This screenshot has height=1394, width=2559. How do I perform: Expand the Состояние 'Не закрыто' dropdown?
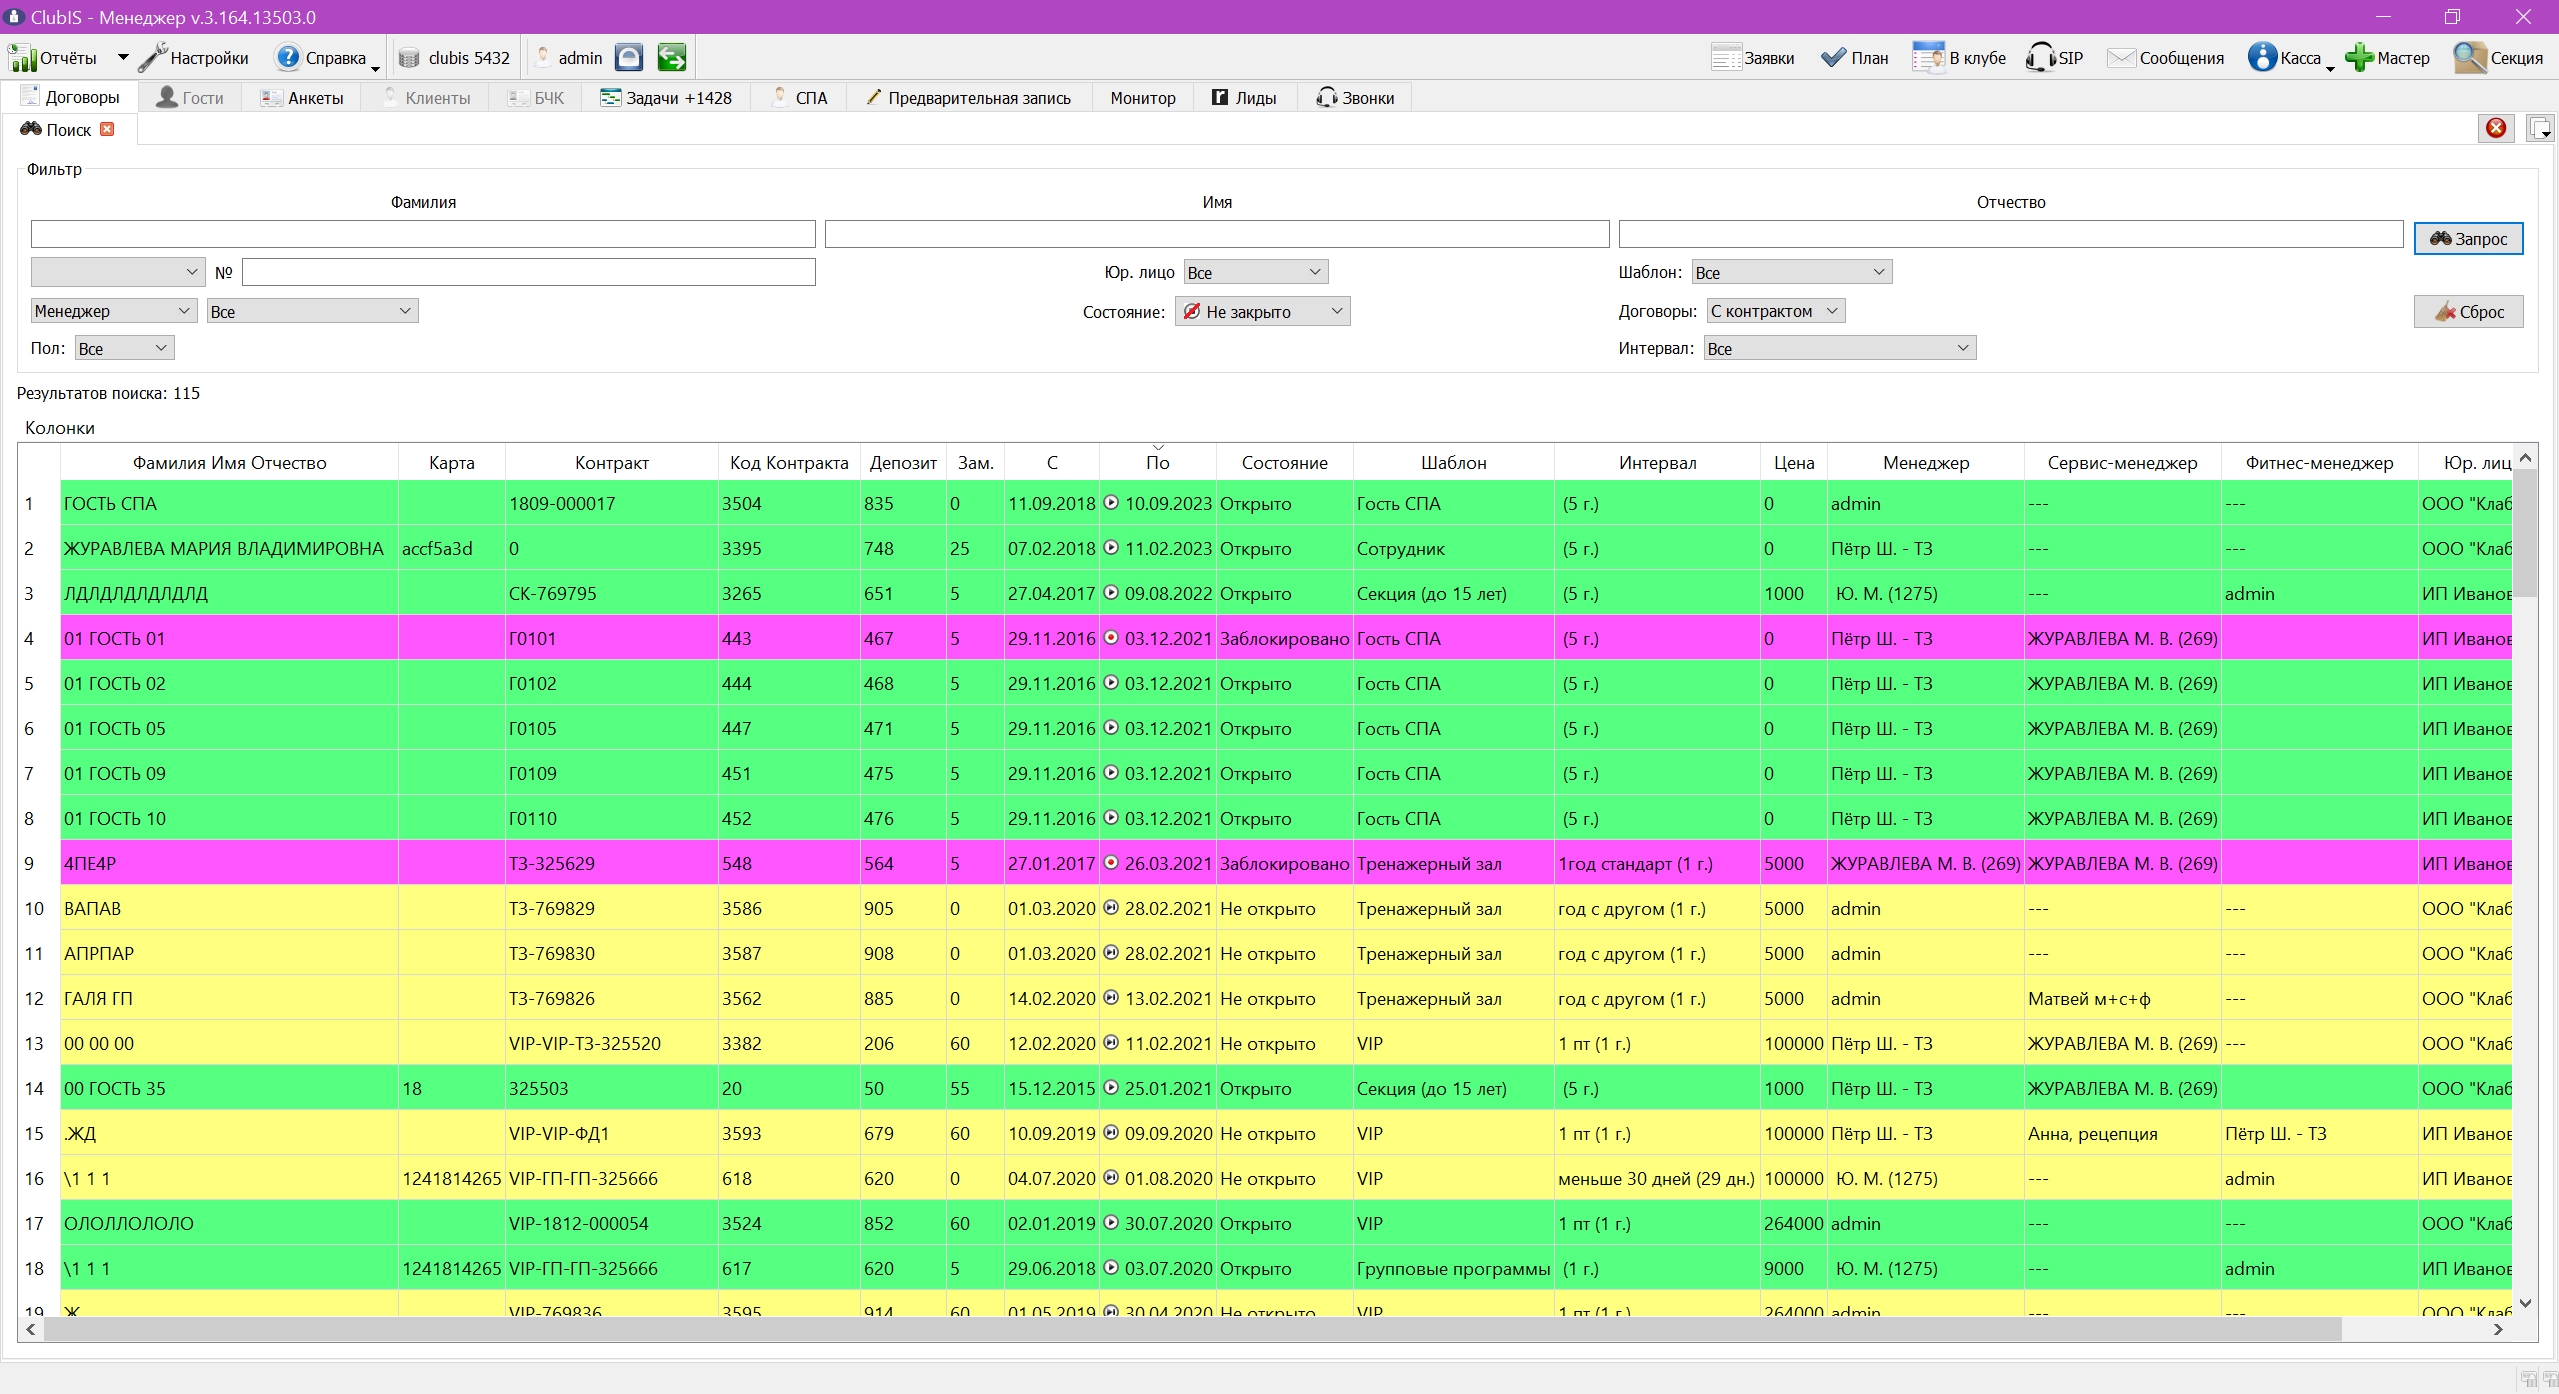[x=1262, y=312]
